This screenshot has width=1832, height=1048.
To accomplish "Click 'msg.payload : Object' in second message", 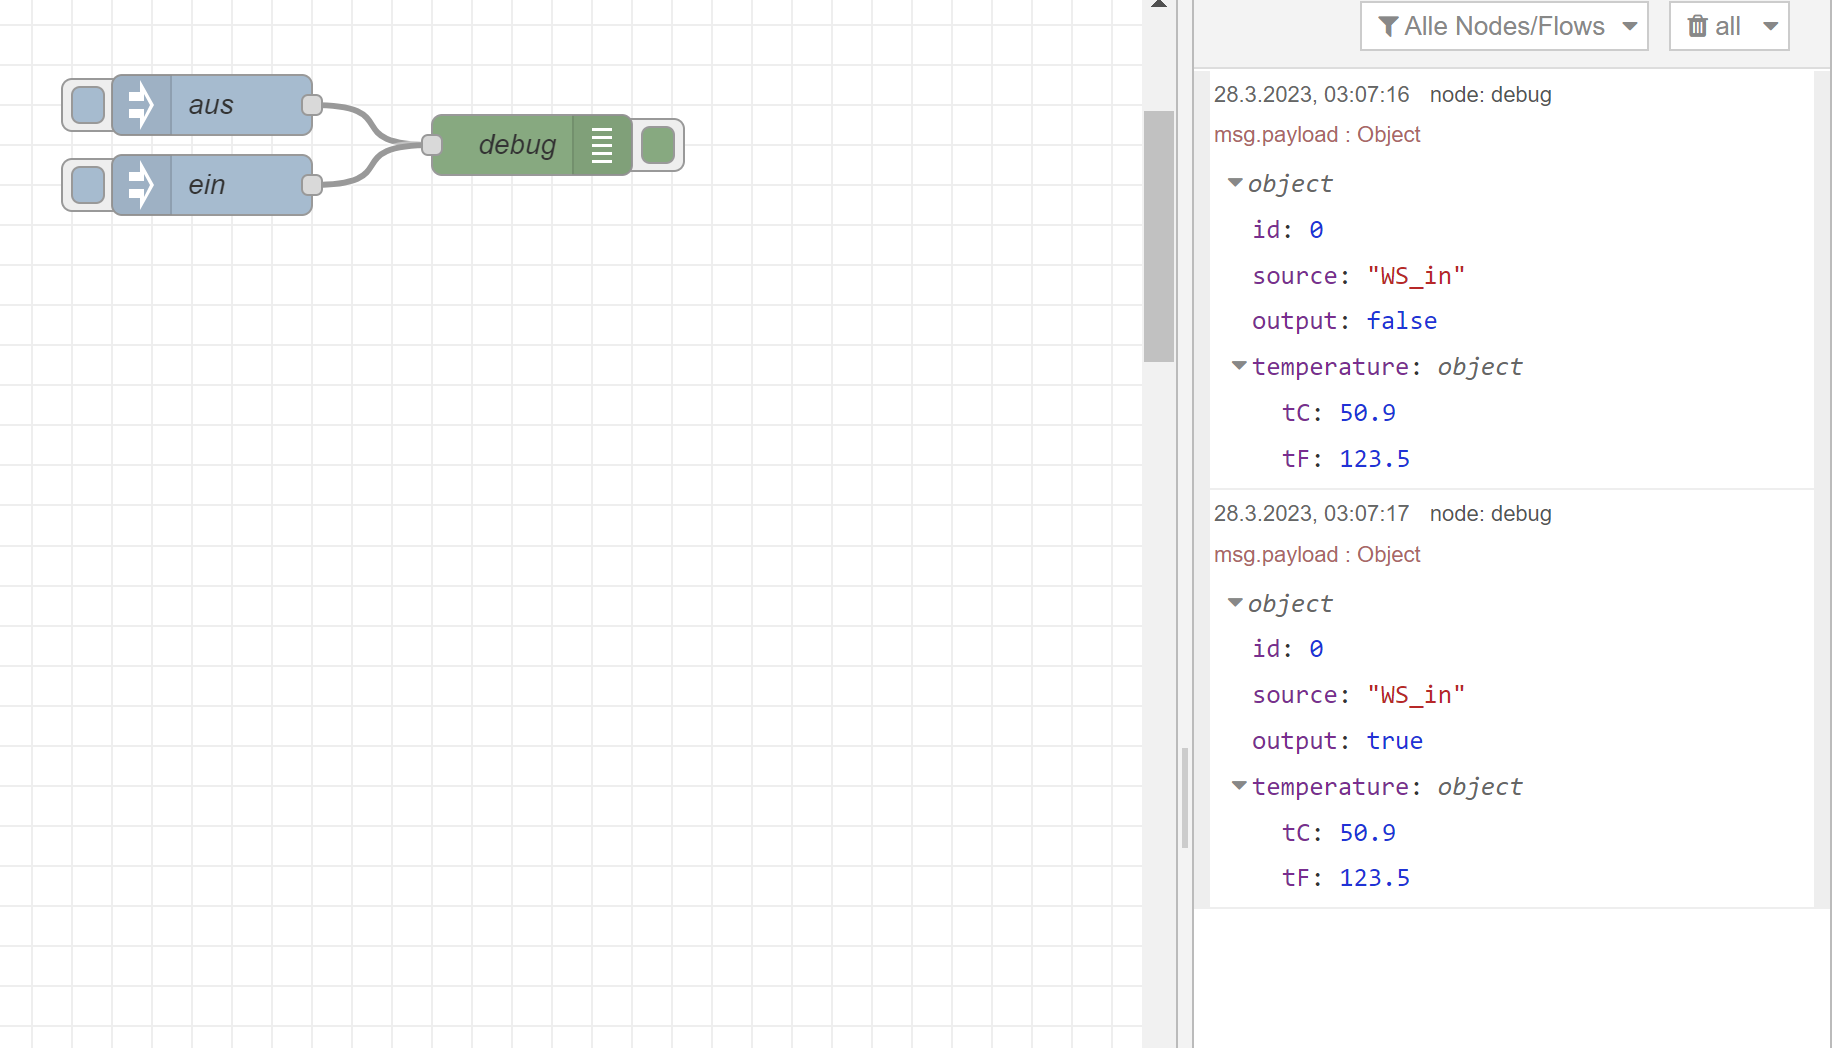I will click(x=1317, y=555).
